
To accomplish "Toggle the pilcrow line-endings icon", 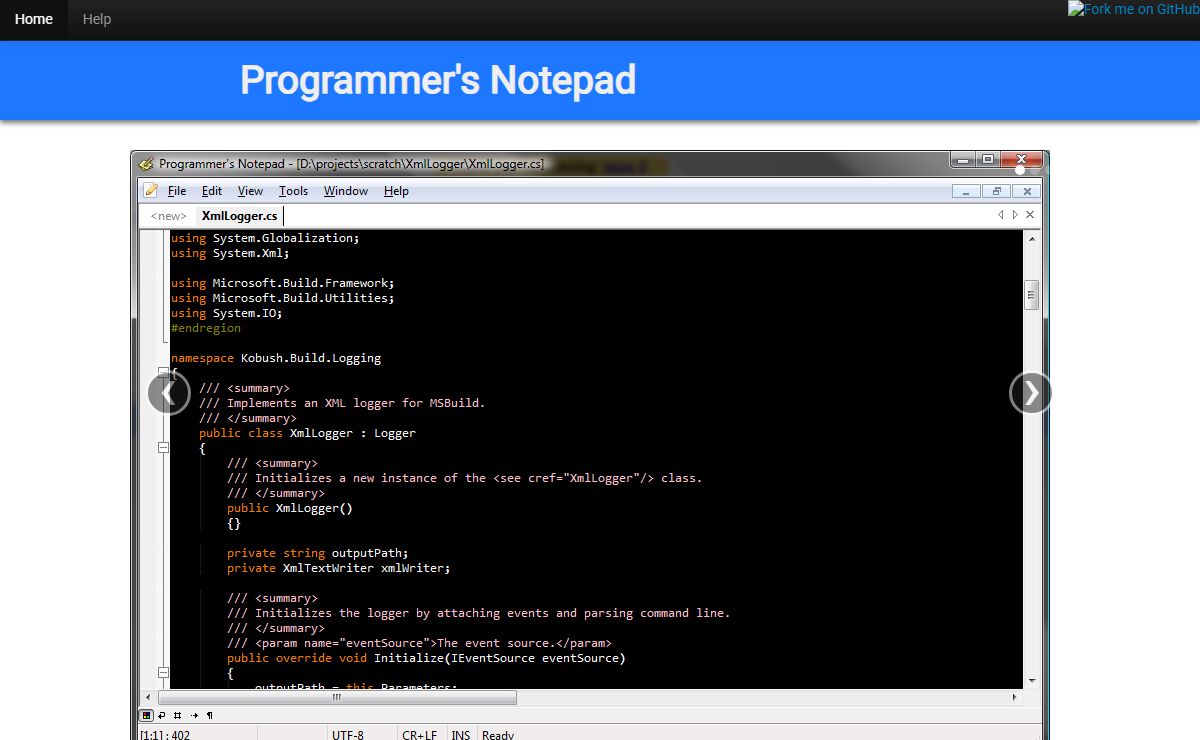I will 209,715.
